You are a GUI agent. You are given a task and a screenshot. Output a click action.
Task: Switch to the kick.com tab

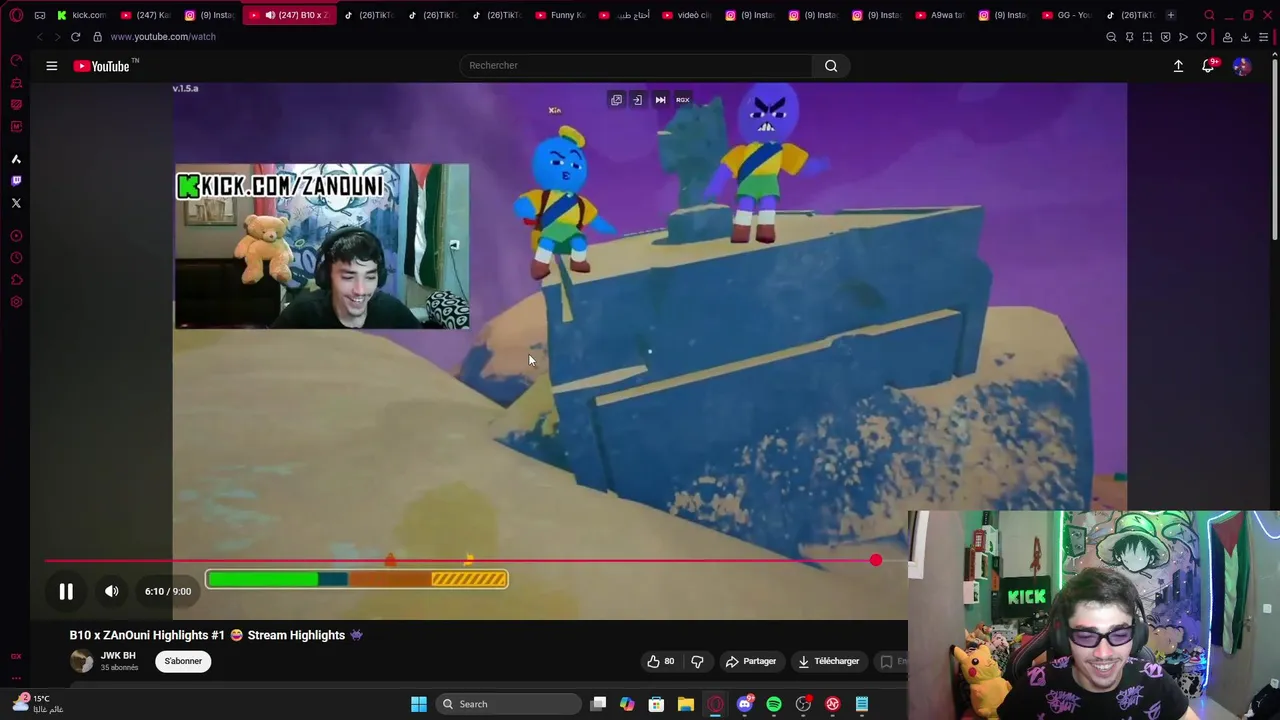tap(81, 15)
